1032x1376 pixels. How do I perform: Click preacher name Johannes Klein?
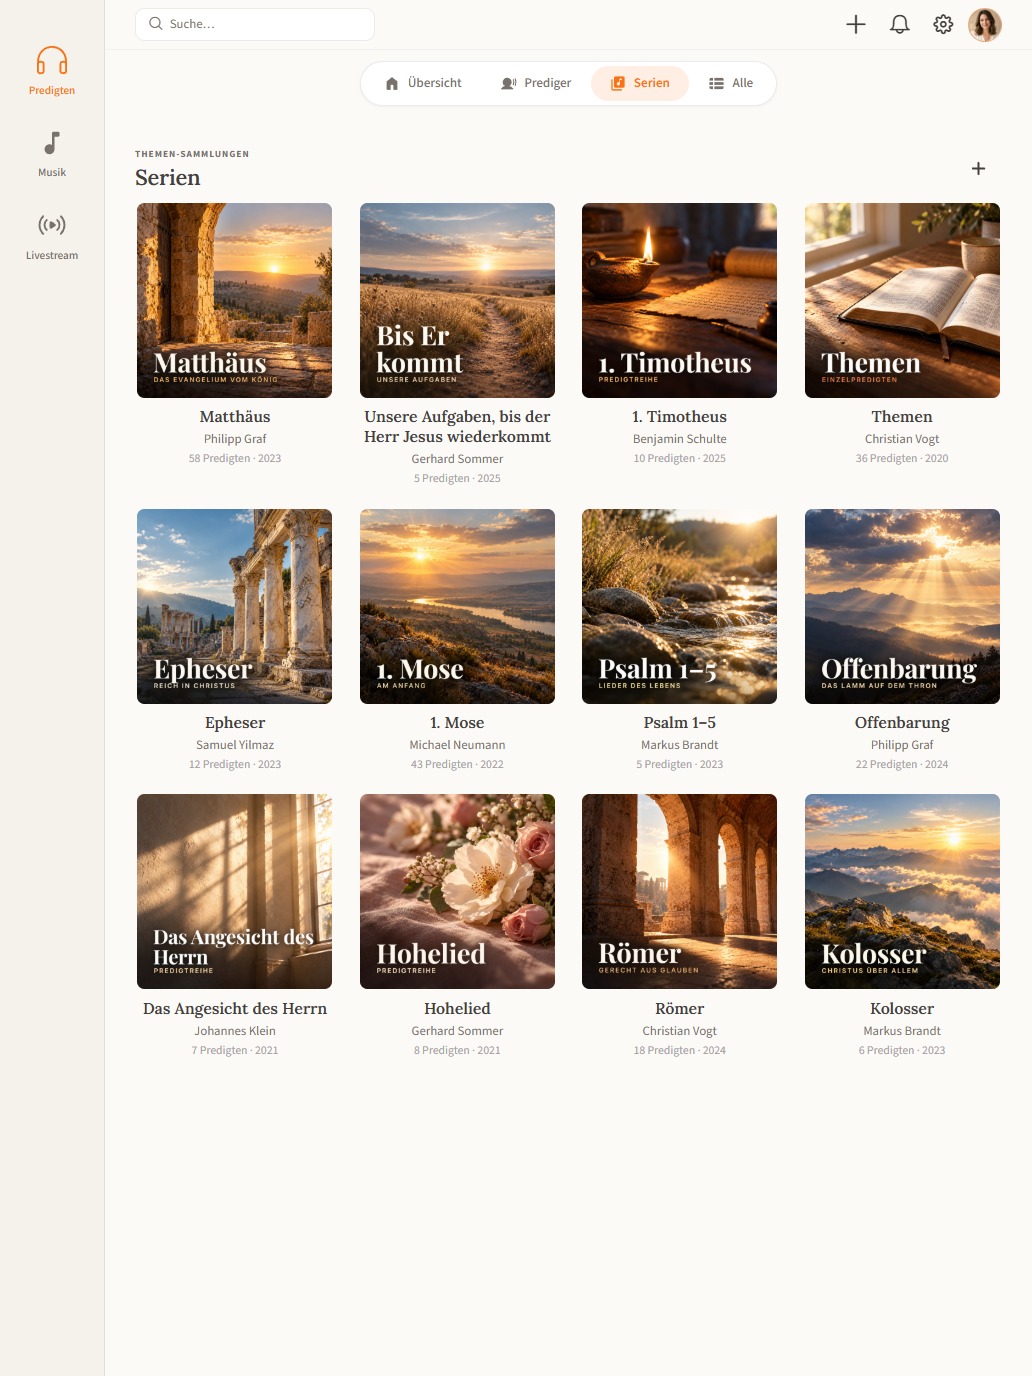(235, 1031)
